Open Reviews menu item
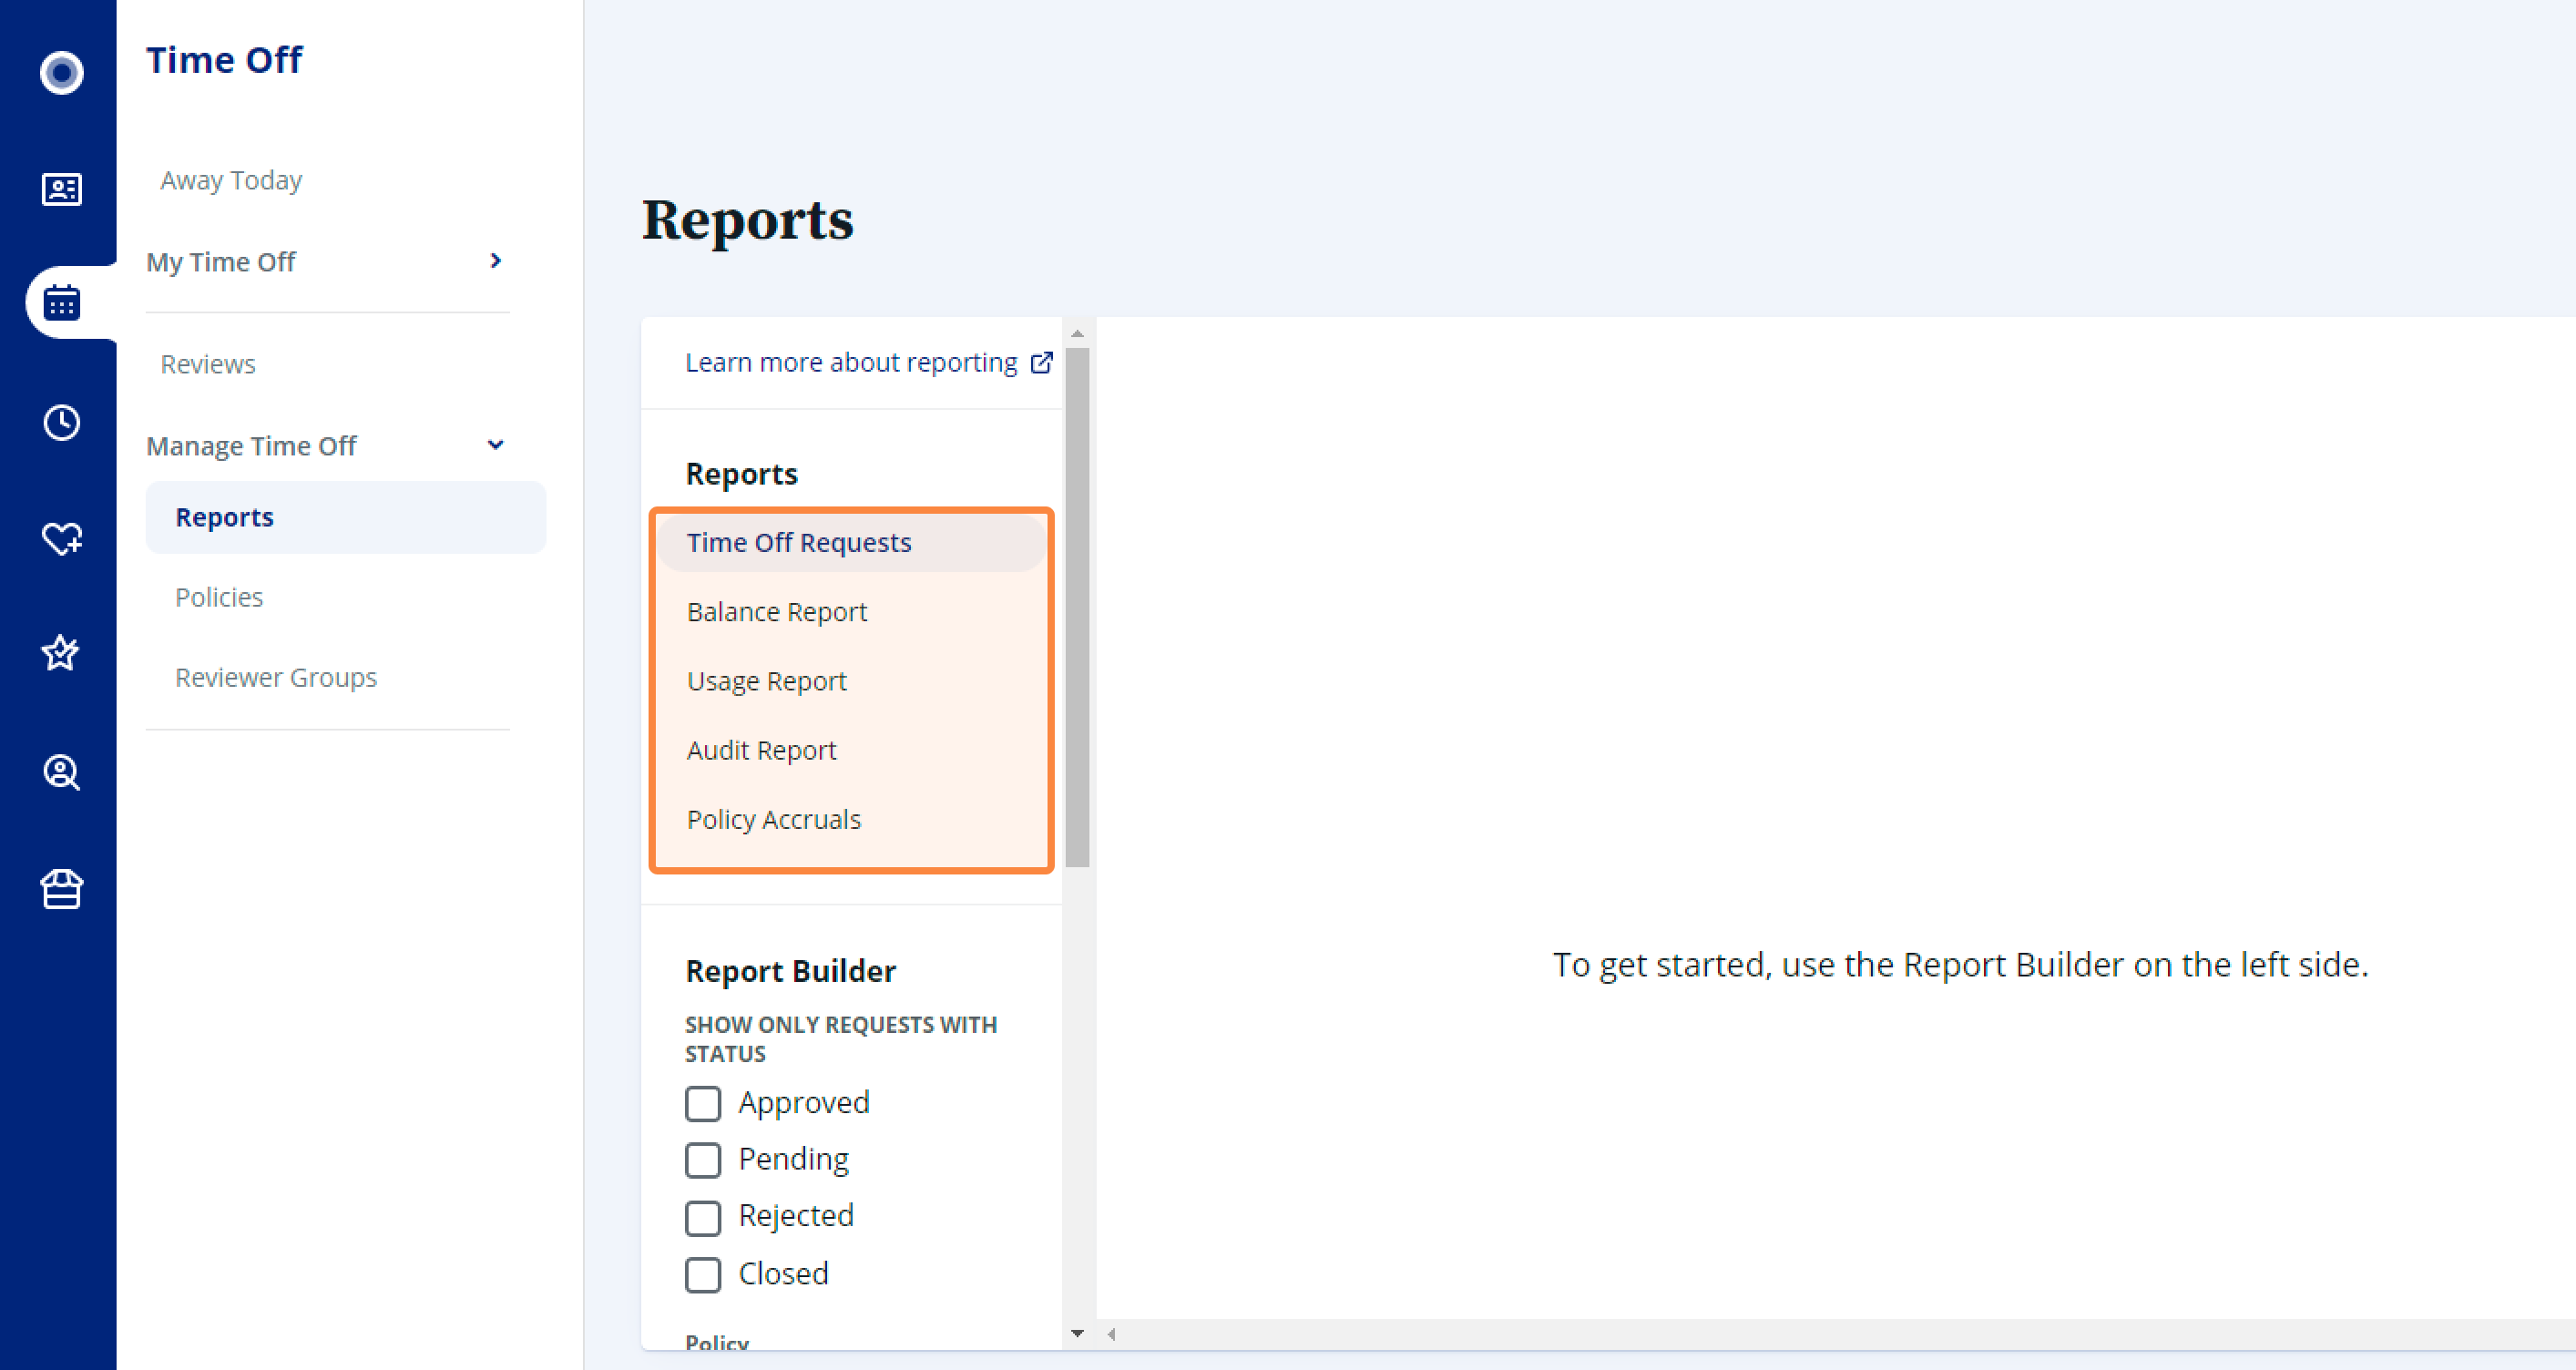 click(208, 364)
